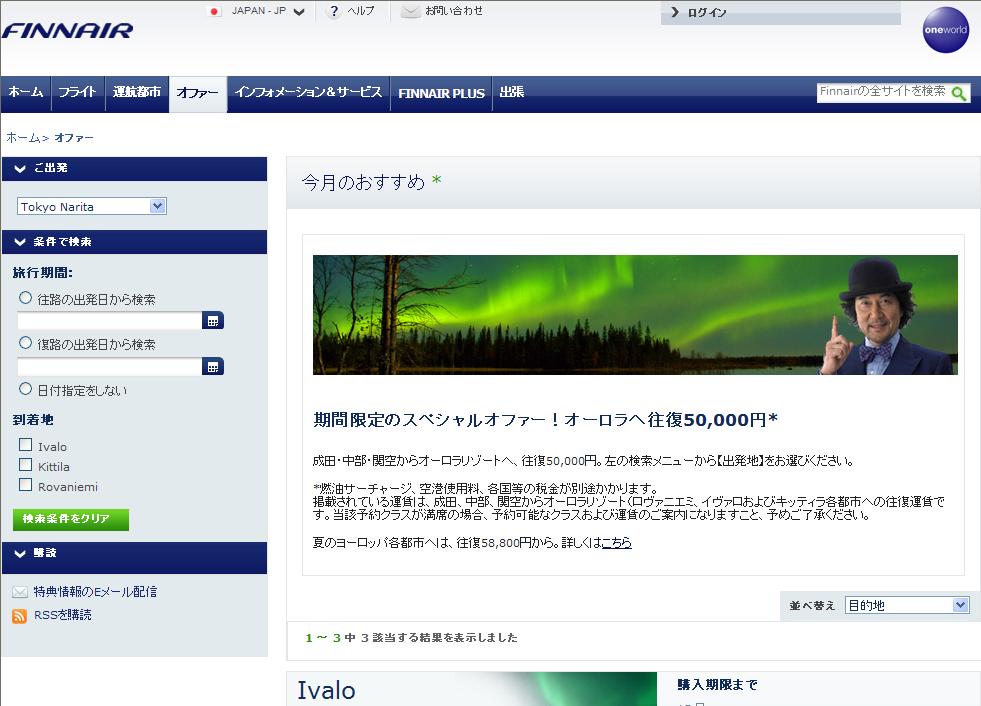Screen dimensions: 981x706
Task: Open the フライト navigation tab
Action: 78,92
